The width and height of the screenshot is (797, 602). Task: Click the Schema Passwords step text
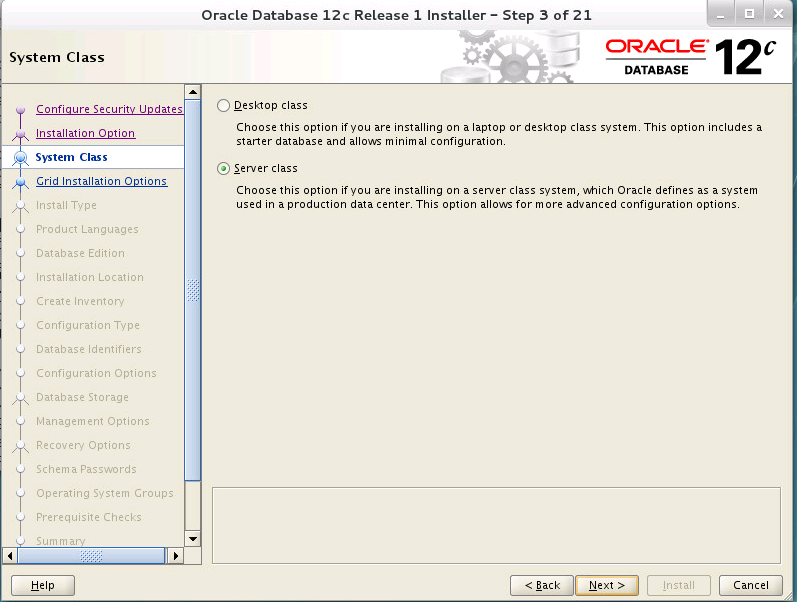click(86, 469)
